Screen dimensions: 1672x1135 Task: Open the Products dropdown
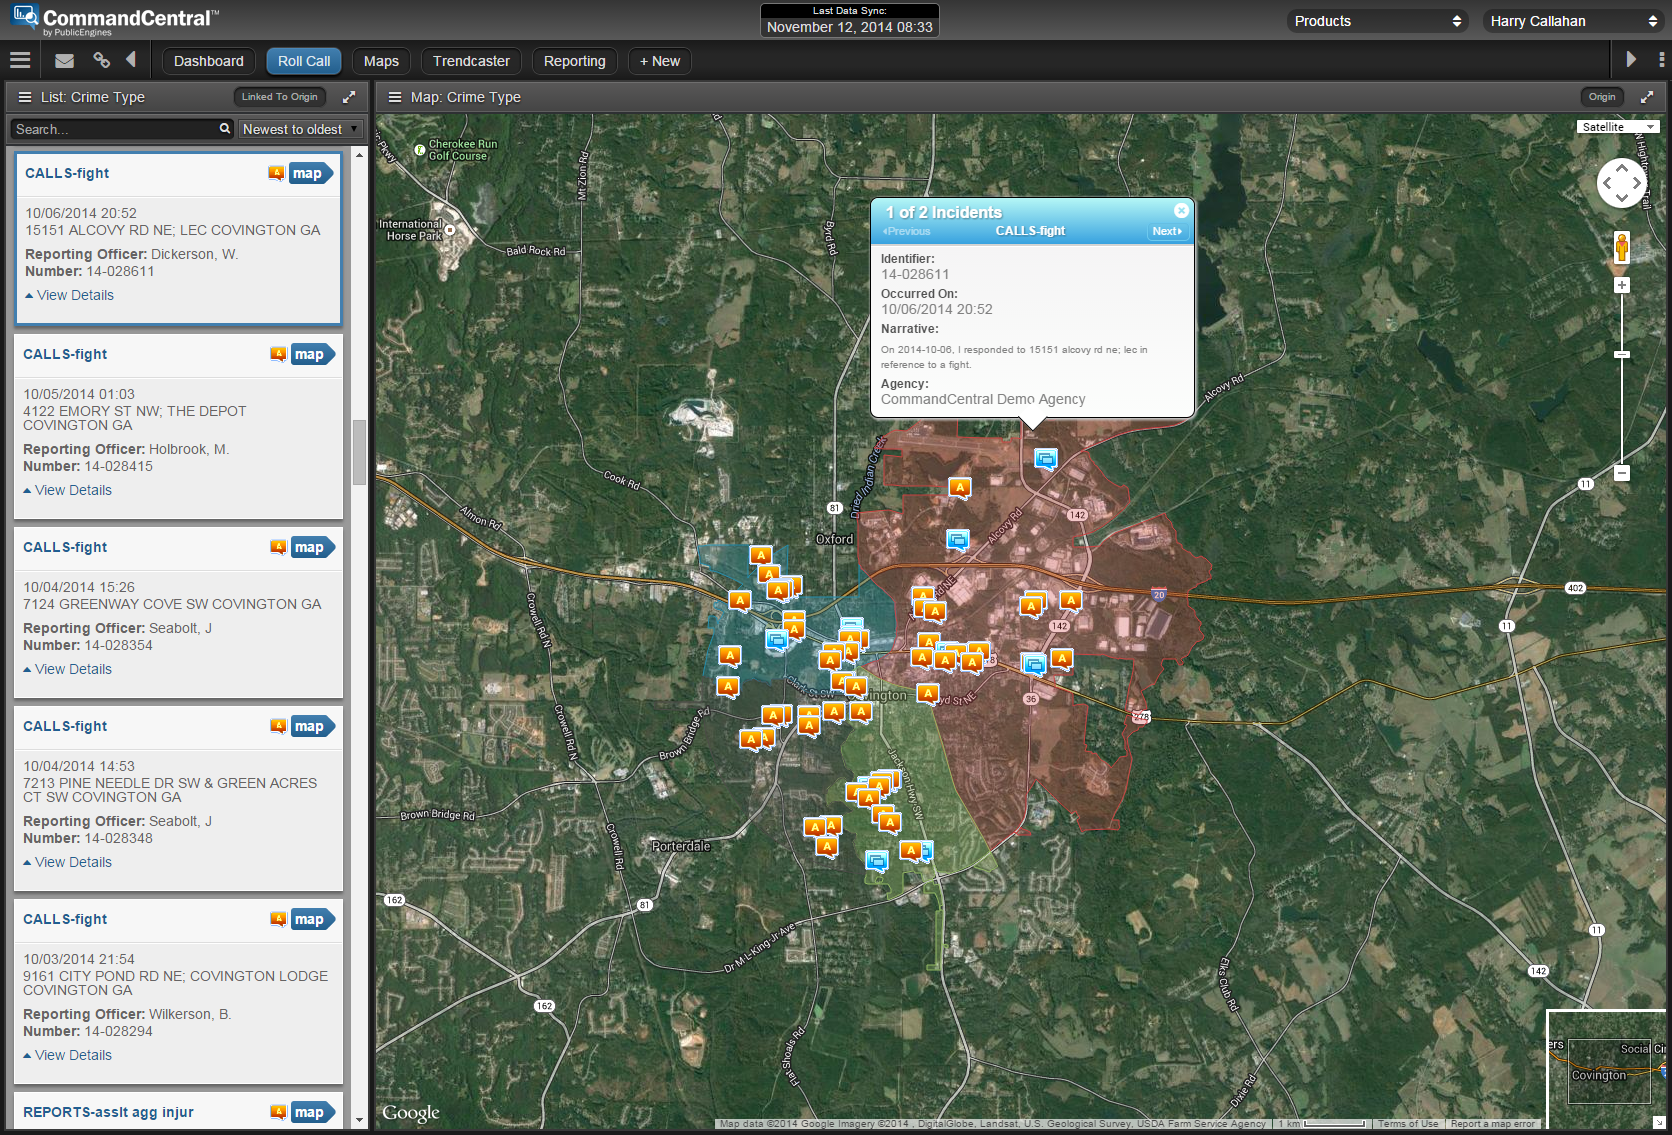click(x=1377, y=21)
